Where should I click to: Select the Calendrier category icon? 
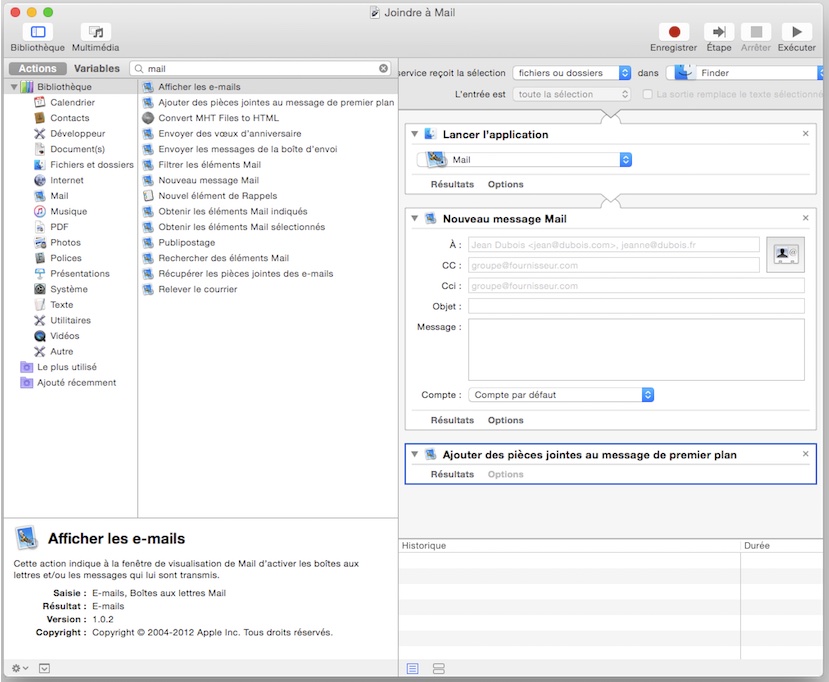click(x=40, y=102)
